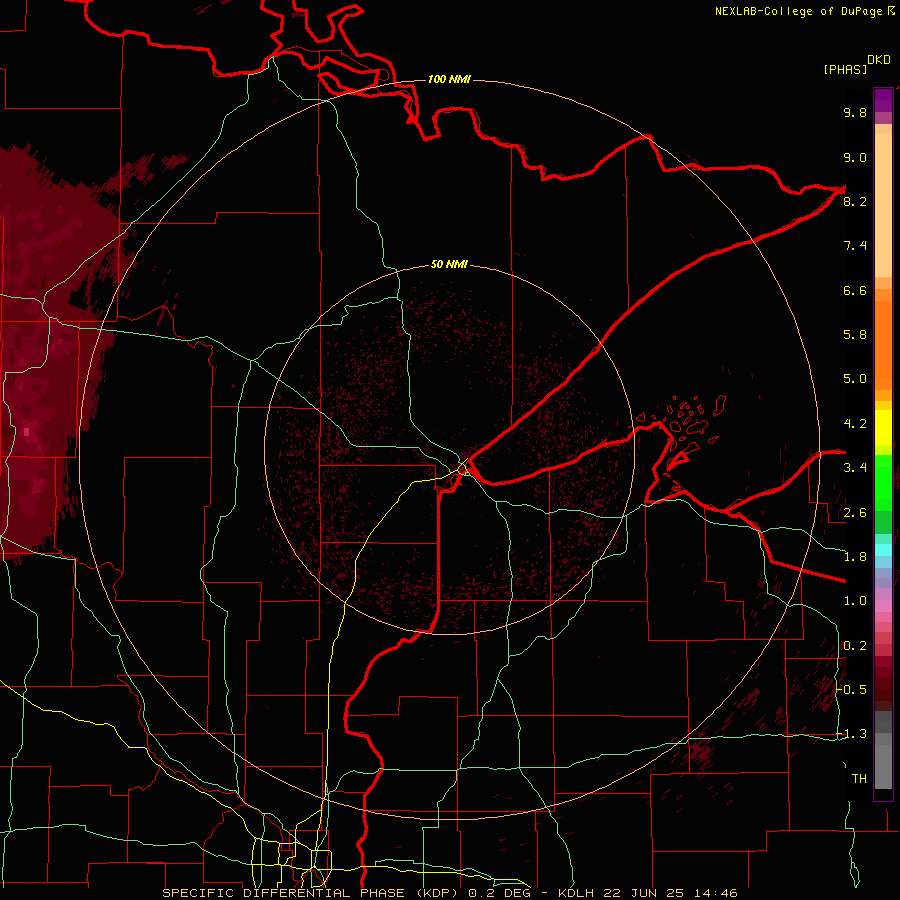The height and width of the screenshot is (900, 900).
Task: Pick the purple swatch at the top of the color bar
Action: [883, 100]
